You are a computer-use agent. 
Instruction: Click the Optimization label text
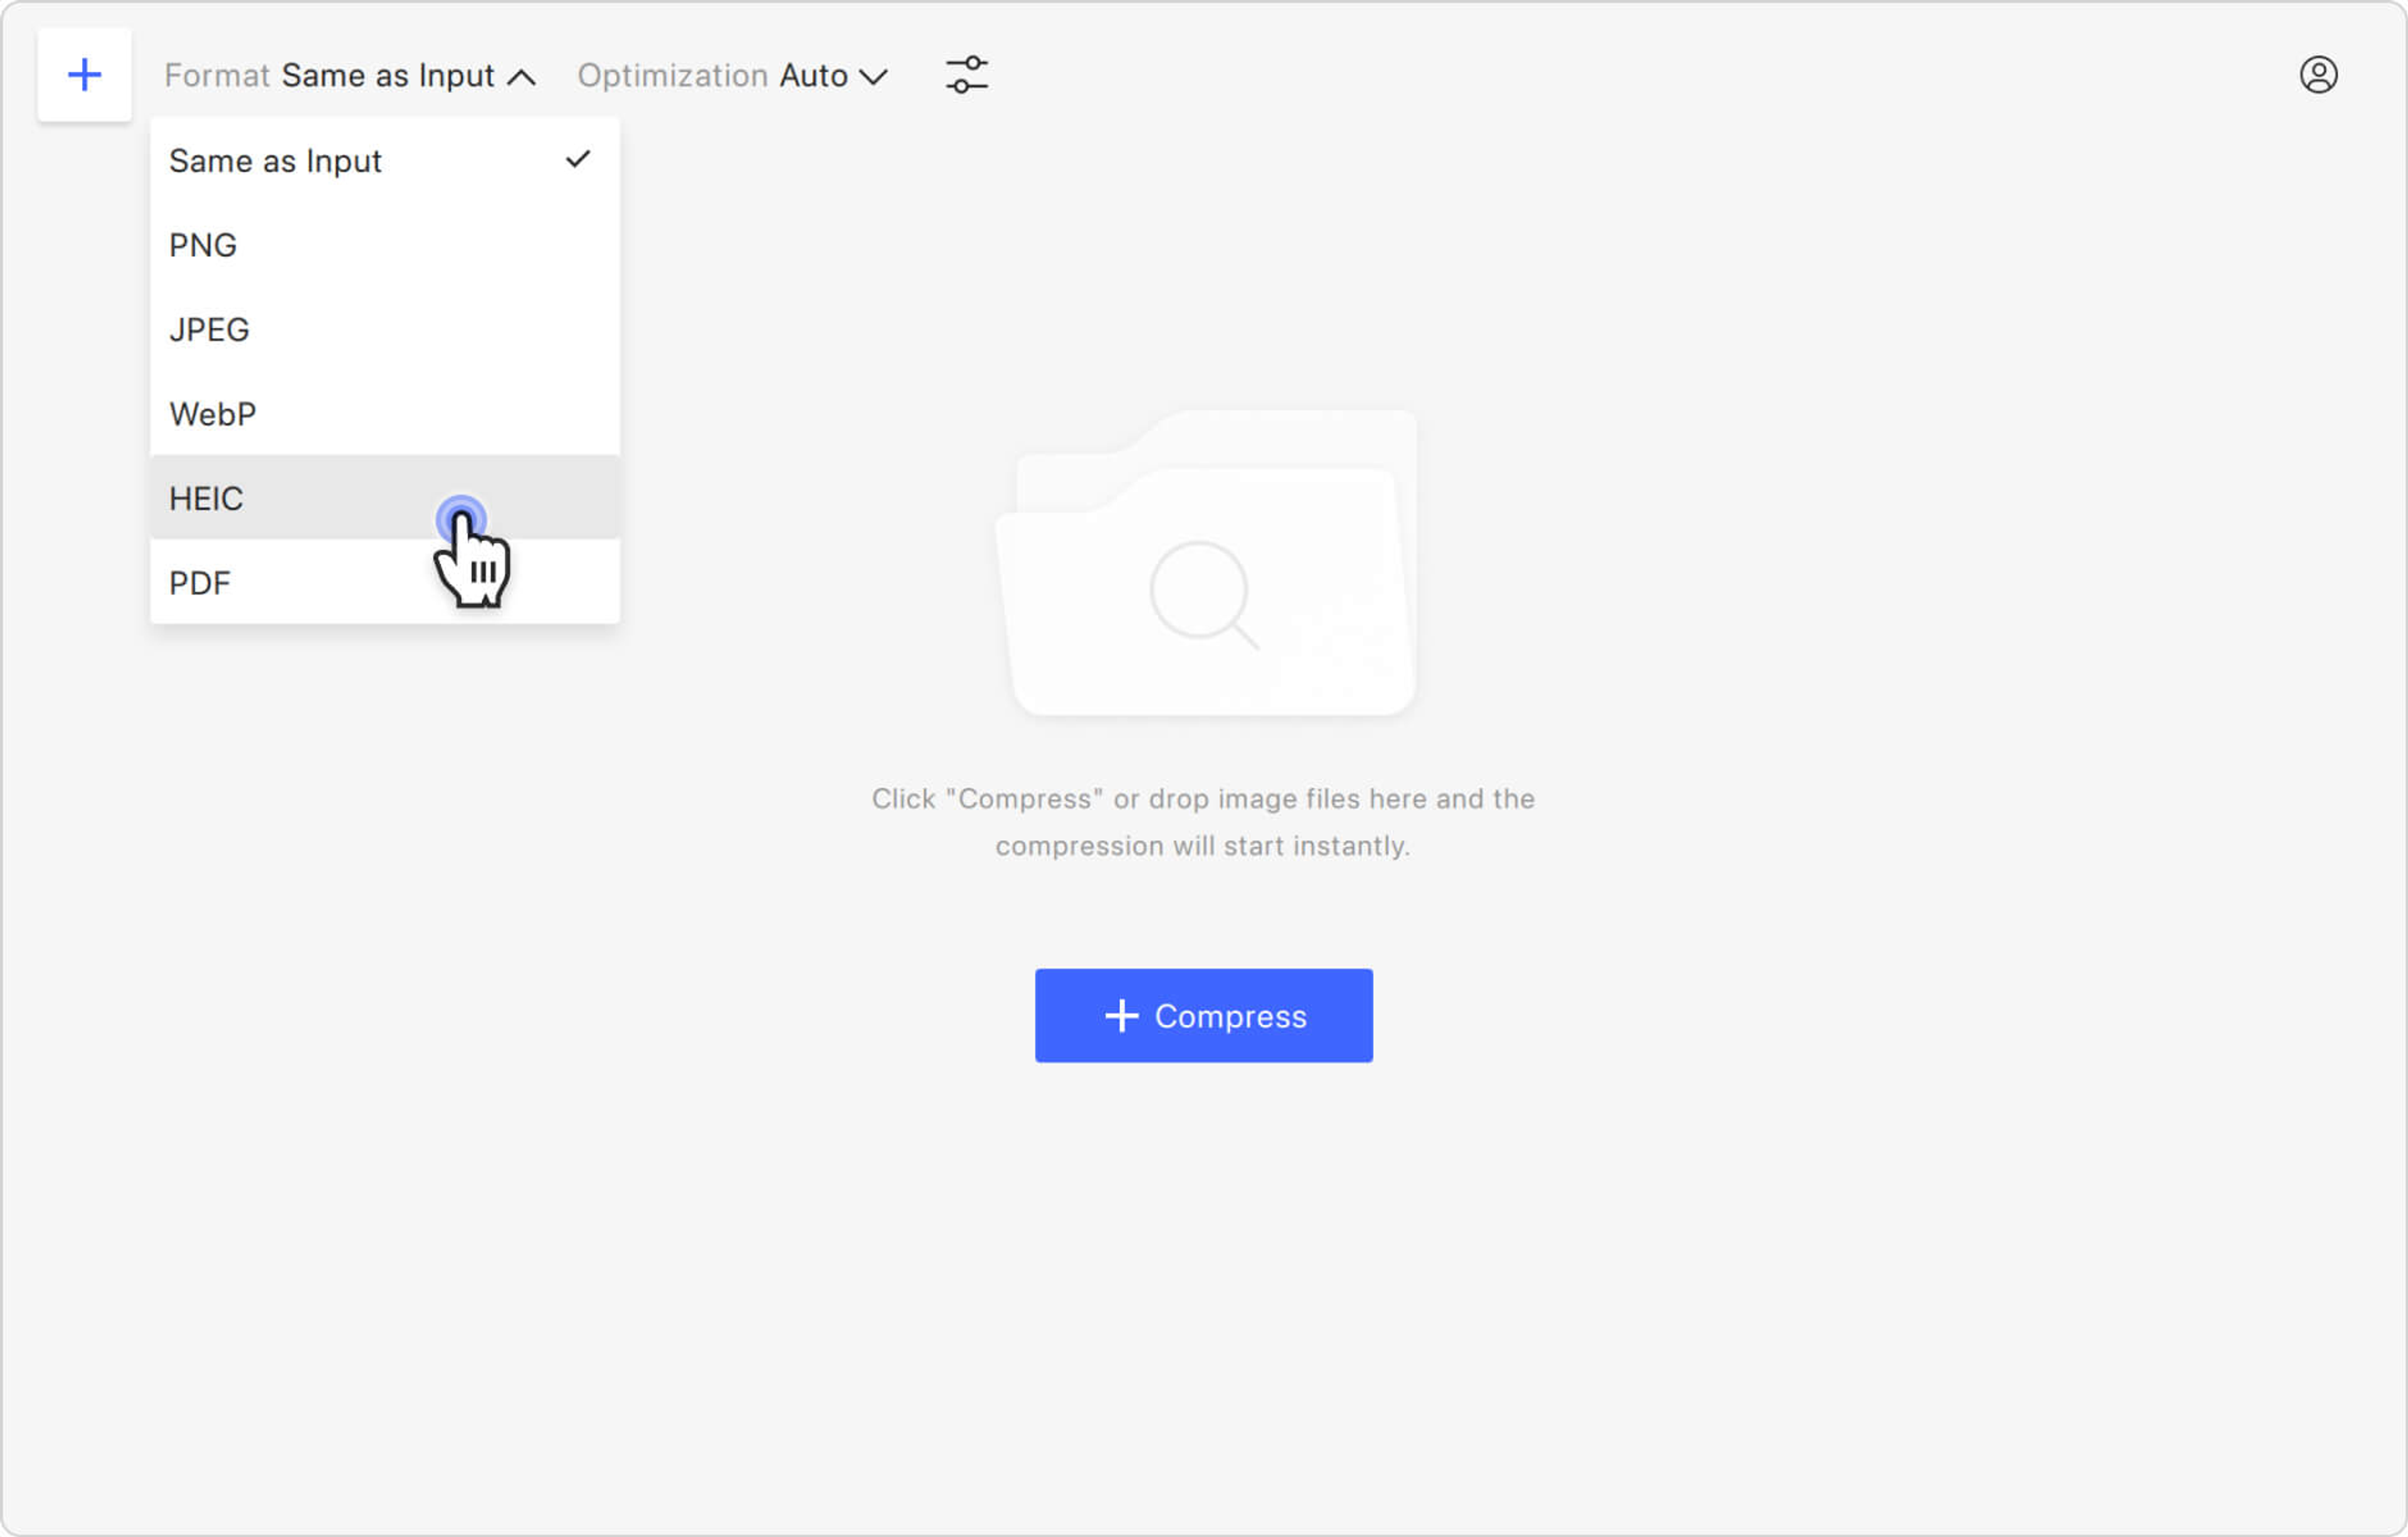(x=672, y=76)
